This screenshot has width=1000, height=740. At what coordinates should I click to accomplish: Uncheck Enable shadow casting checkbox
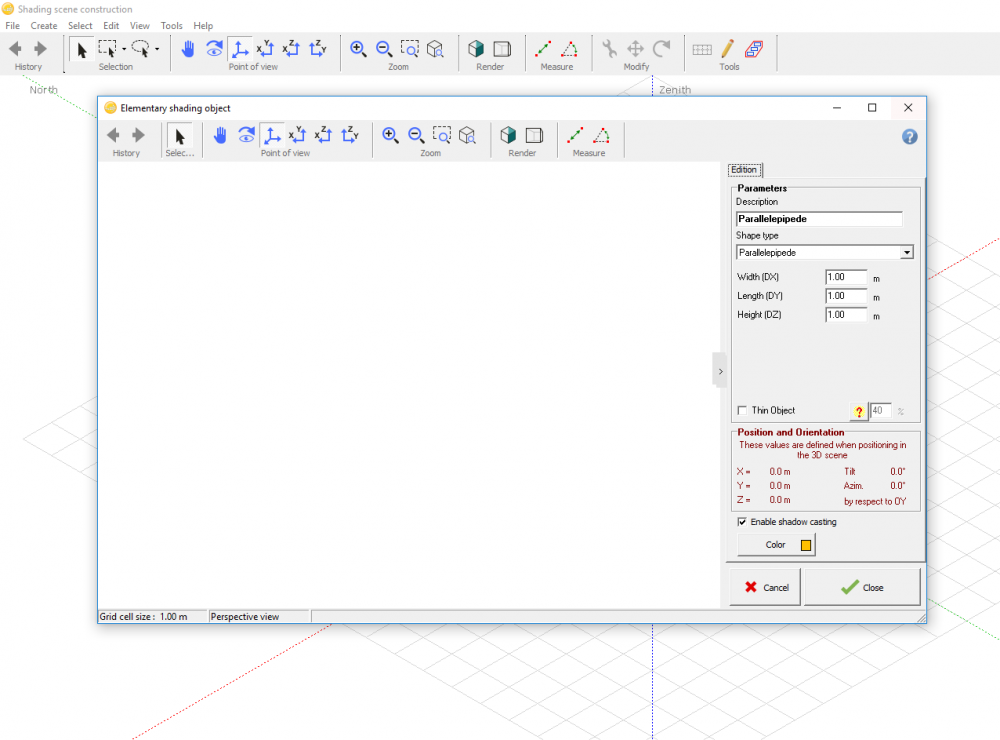pyautogui.click(x=742, y=522)
